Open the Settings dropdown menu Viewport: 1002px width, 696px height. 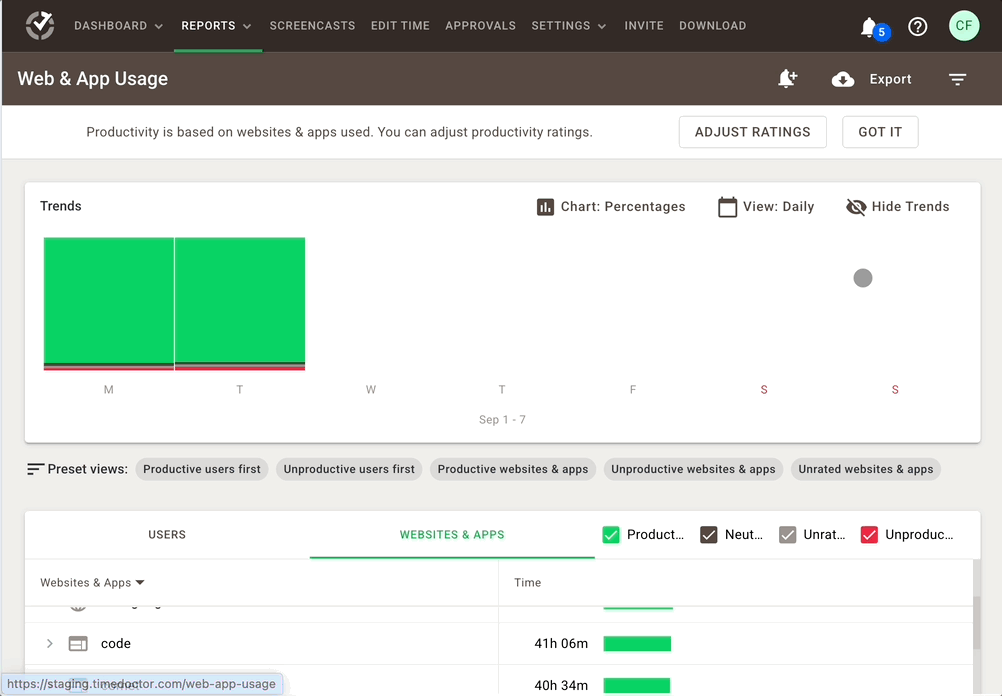pos(569,26)
